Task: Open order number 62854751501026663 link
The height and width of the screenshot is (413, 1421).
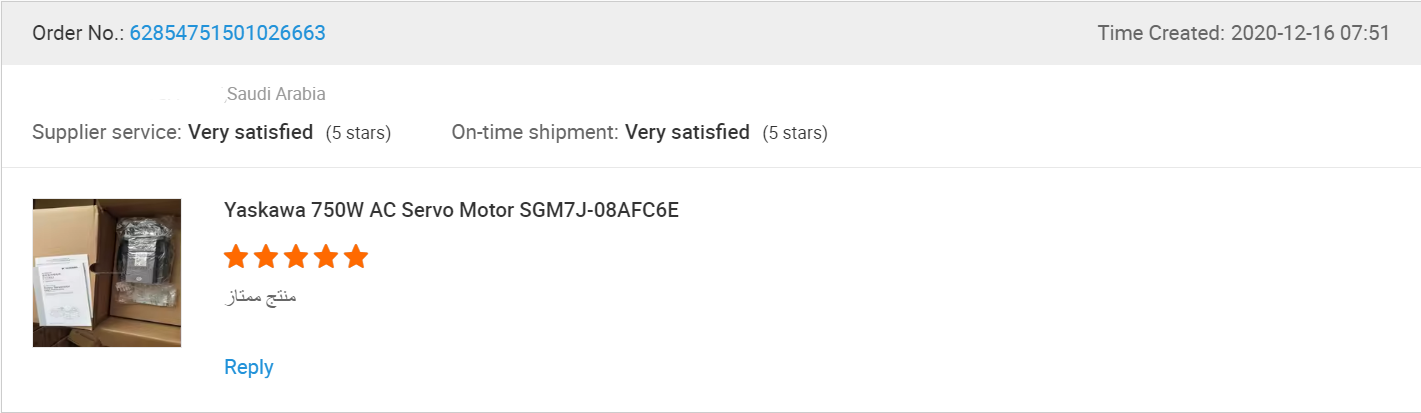Action: (x=227, y=33)
